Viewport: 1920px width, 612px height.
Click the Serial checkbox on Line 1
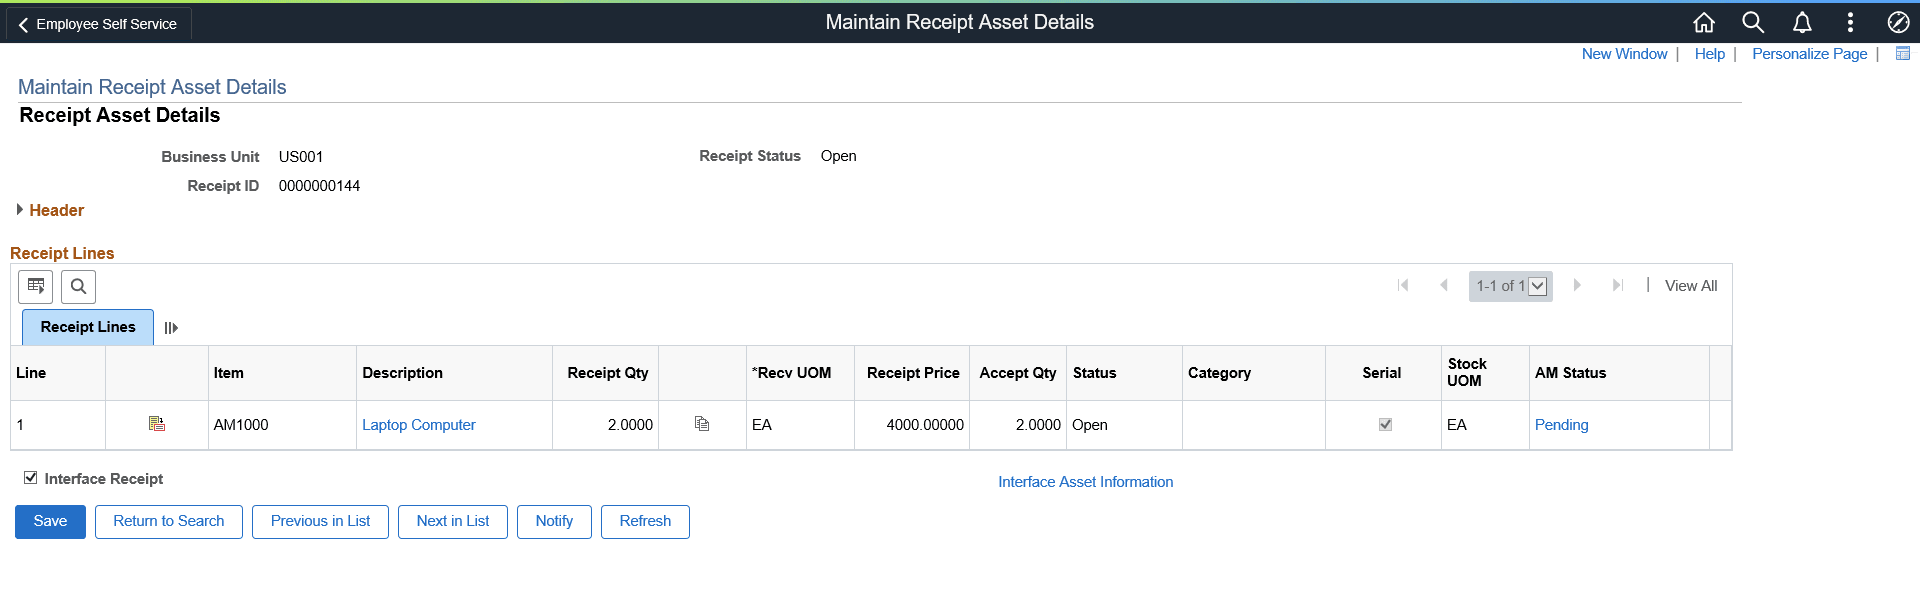tap(1384, 424)
